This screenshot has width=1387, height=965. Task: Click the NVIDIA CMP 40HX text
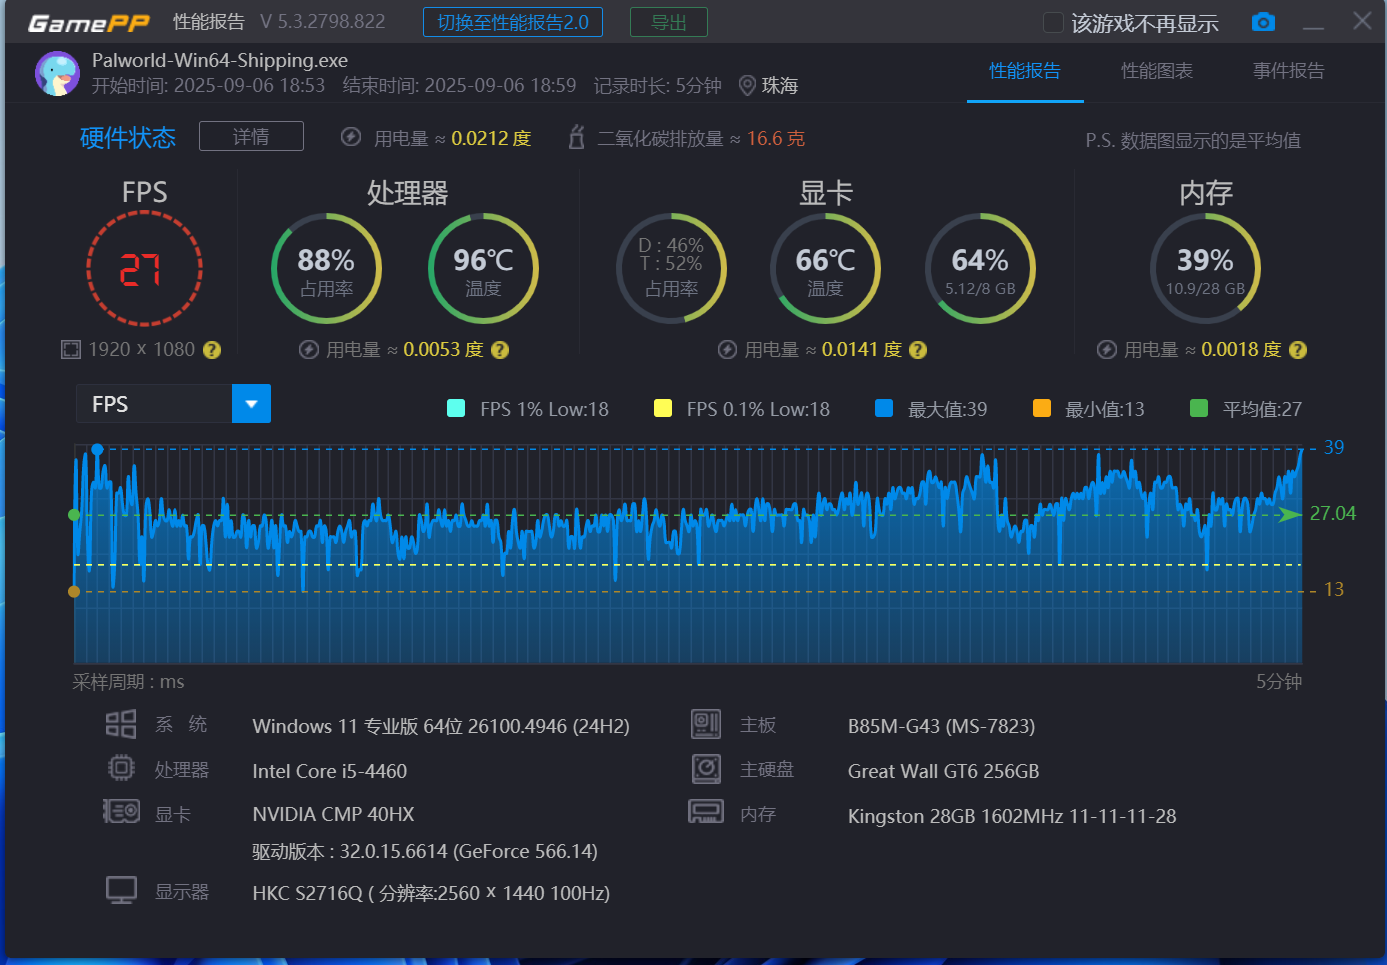click(333, 814)
